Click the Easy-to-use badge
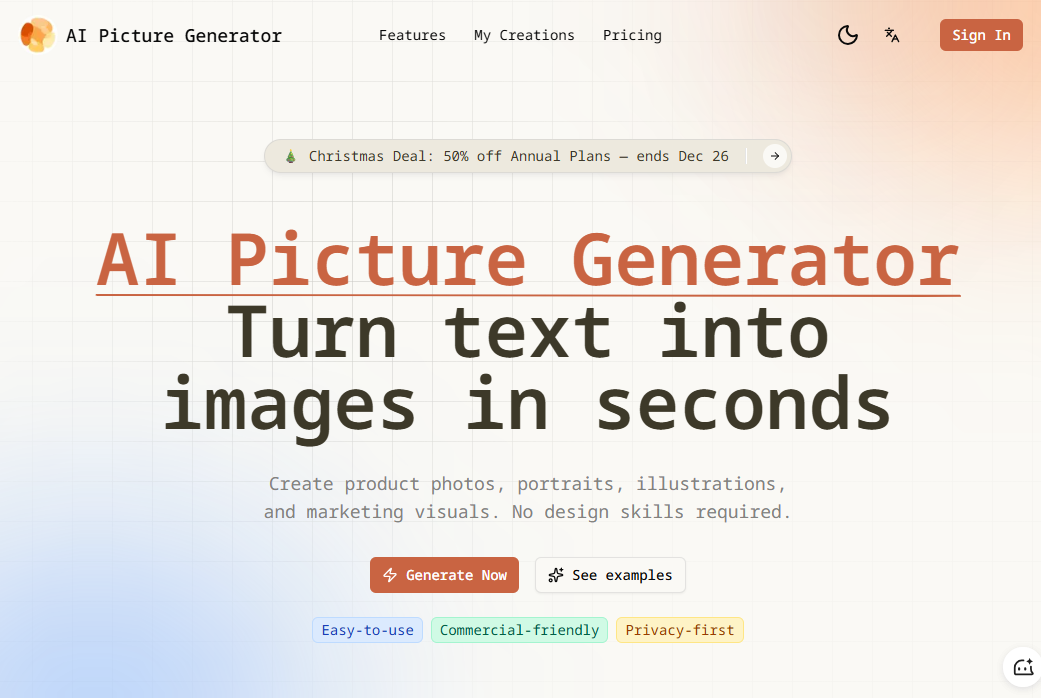Screen dimensions: 1041x698 point(367,630)
